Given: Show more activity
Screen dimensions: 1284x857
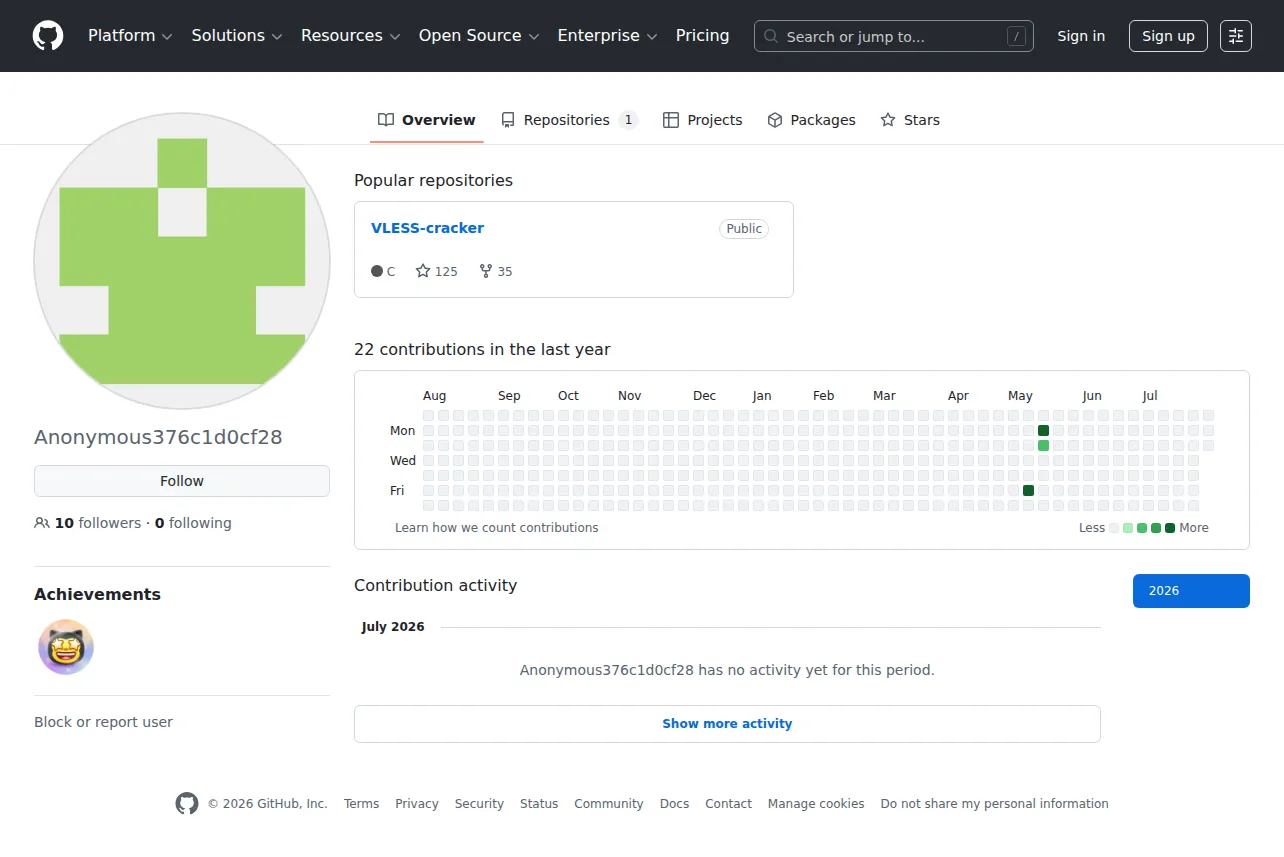Looking at the screenshot, I should pyautogui.click(x=727, y=724).
